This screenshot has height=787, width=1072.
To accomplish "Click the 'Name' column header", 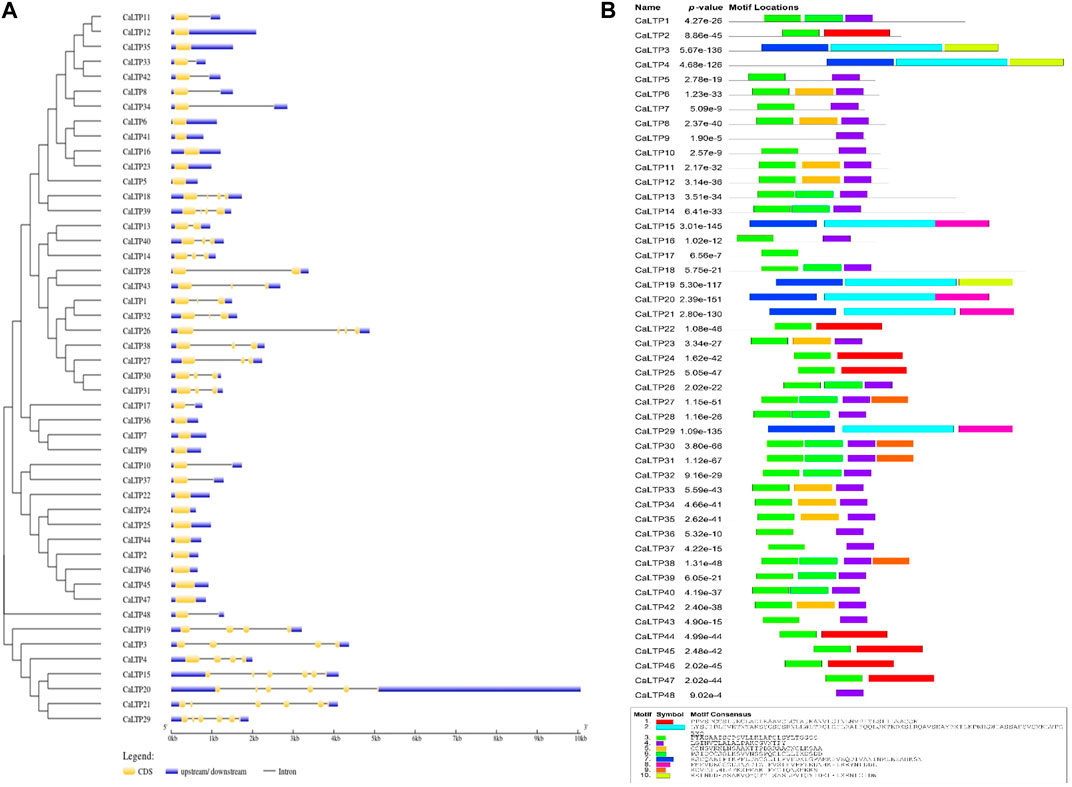I will (x=647, y=8).
